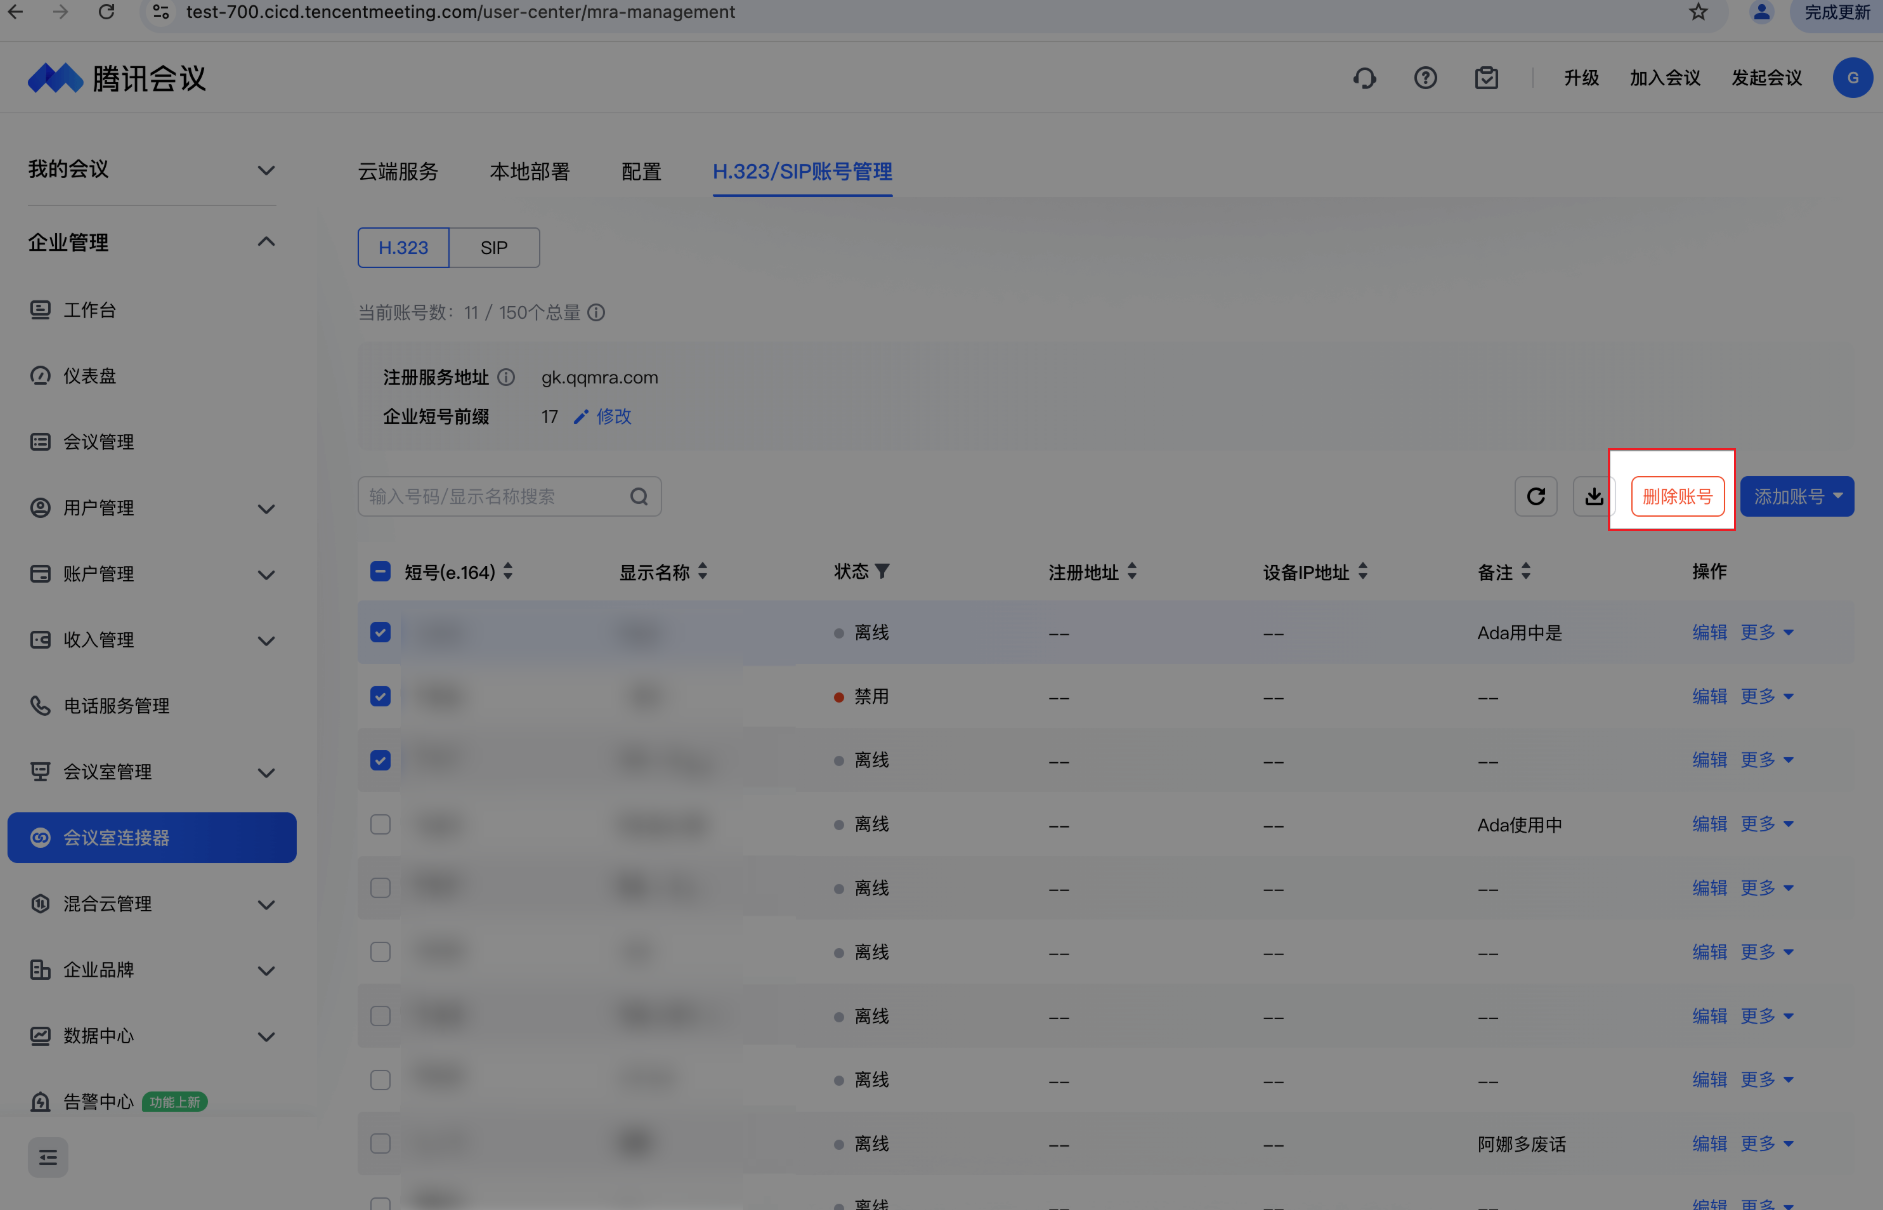
Task: Expand 会议室管理 submenu
Action: (x=266, y=772)
